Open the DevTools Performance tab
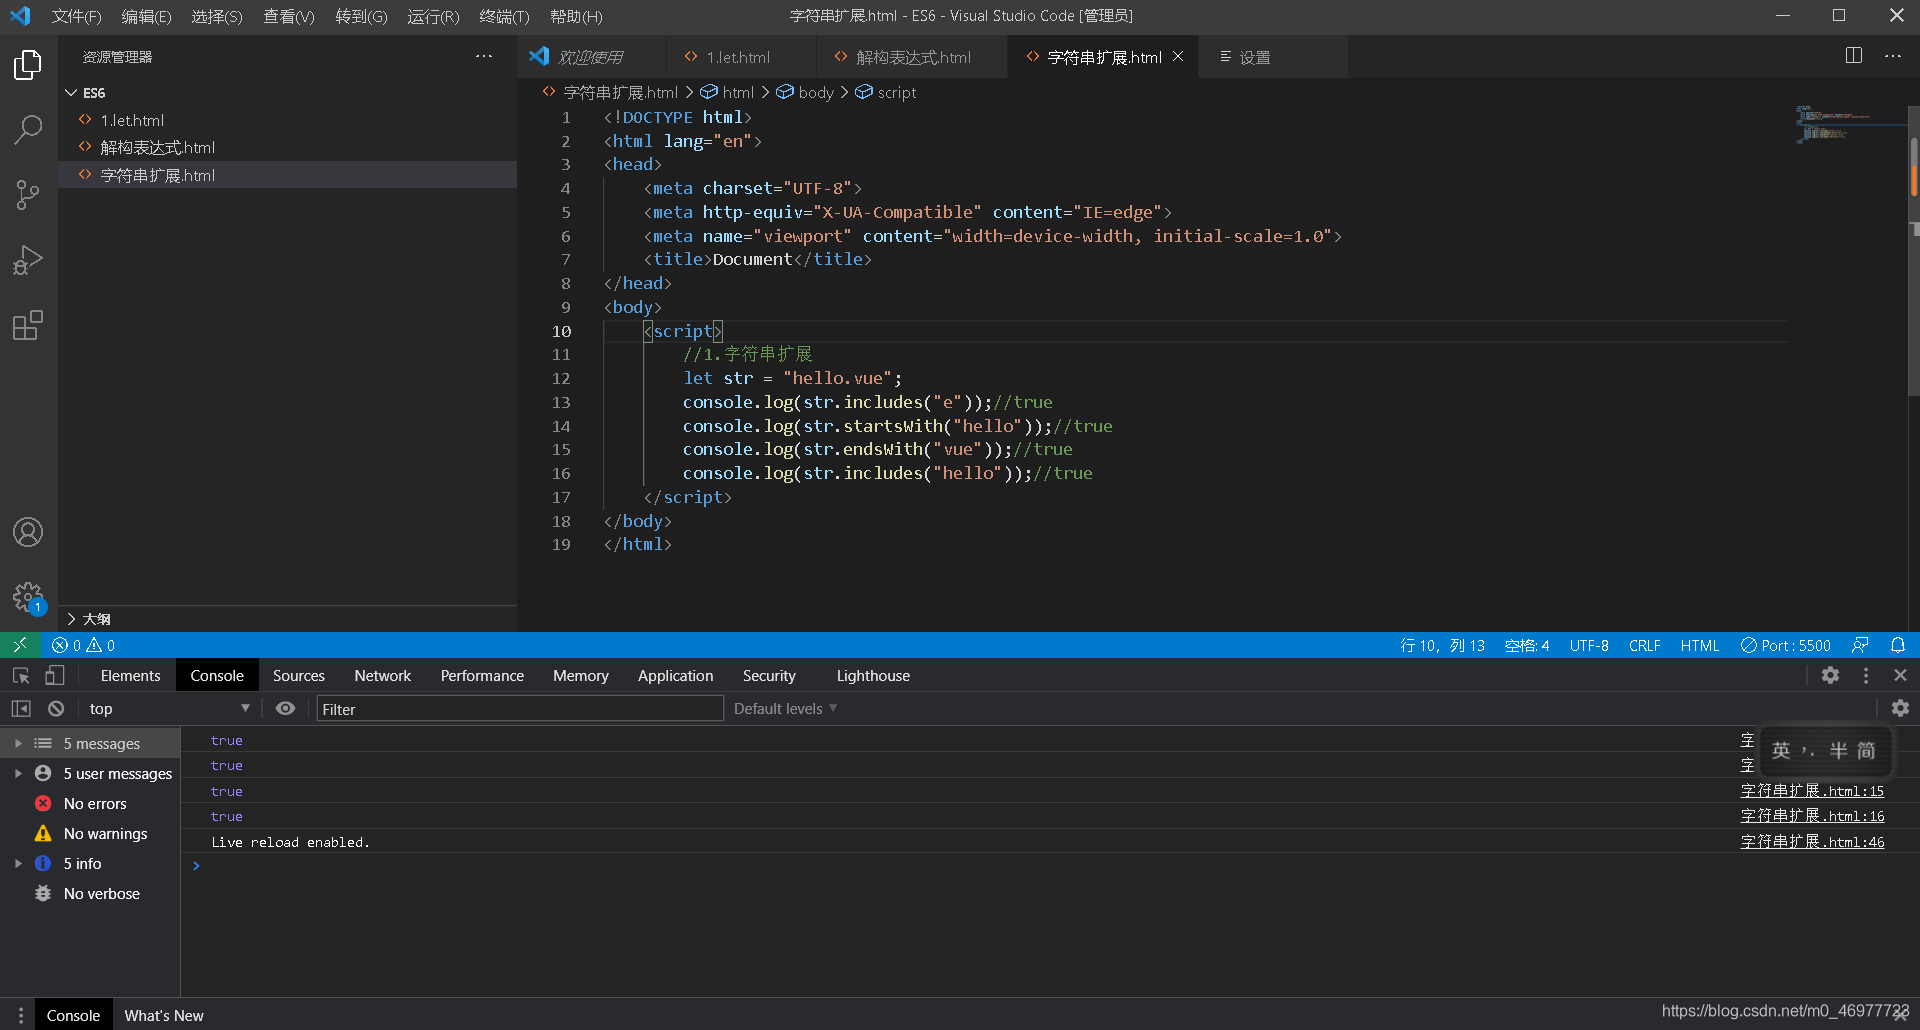The width and height of the screenshot is (1920, 1030). coord(482,676)
